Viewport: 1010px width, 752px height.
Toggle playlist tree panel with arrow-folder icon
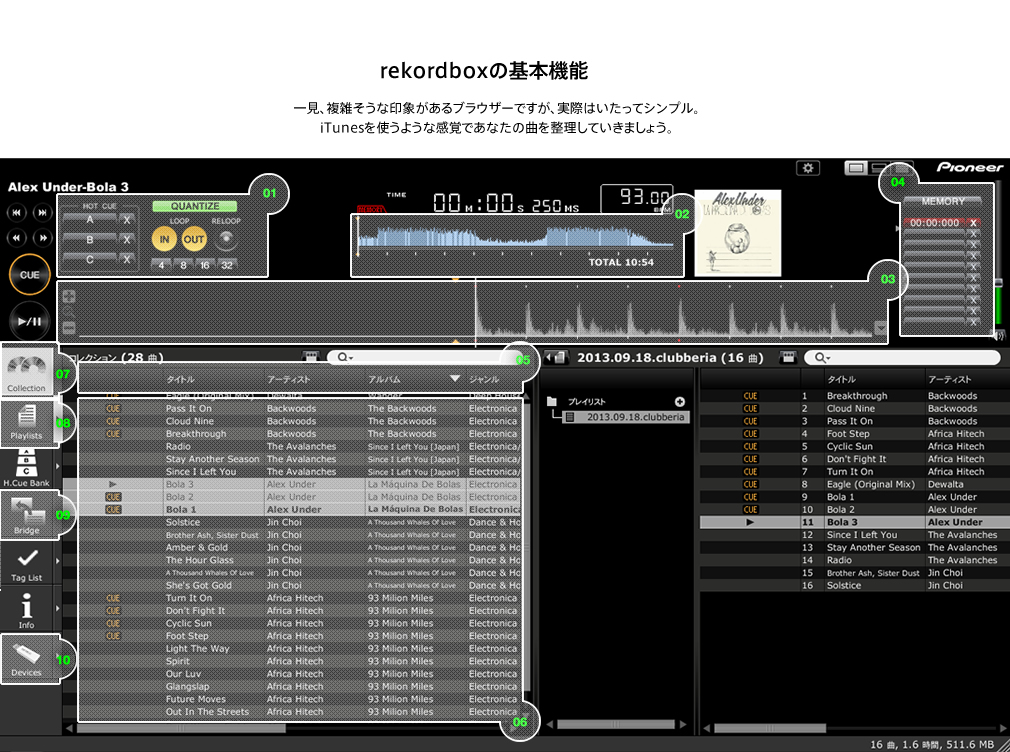click(x=555, y=358)
